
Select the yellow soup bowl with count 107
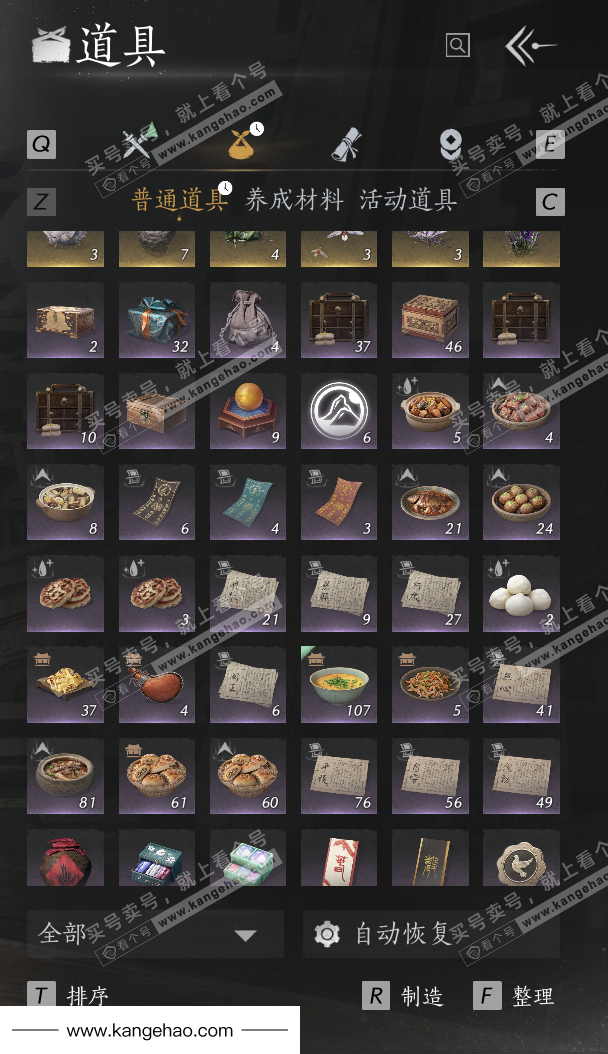(x=339, y=684)
